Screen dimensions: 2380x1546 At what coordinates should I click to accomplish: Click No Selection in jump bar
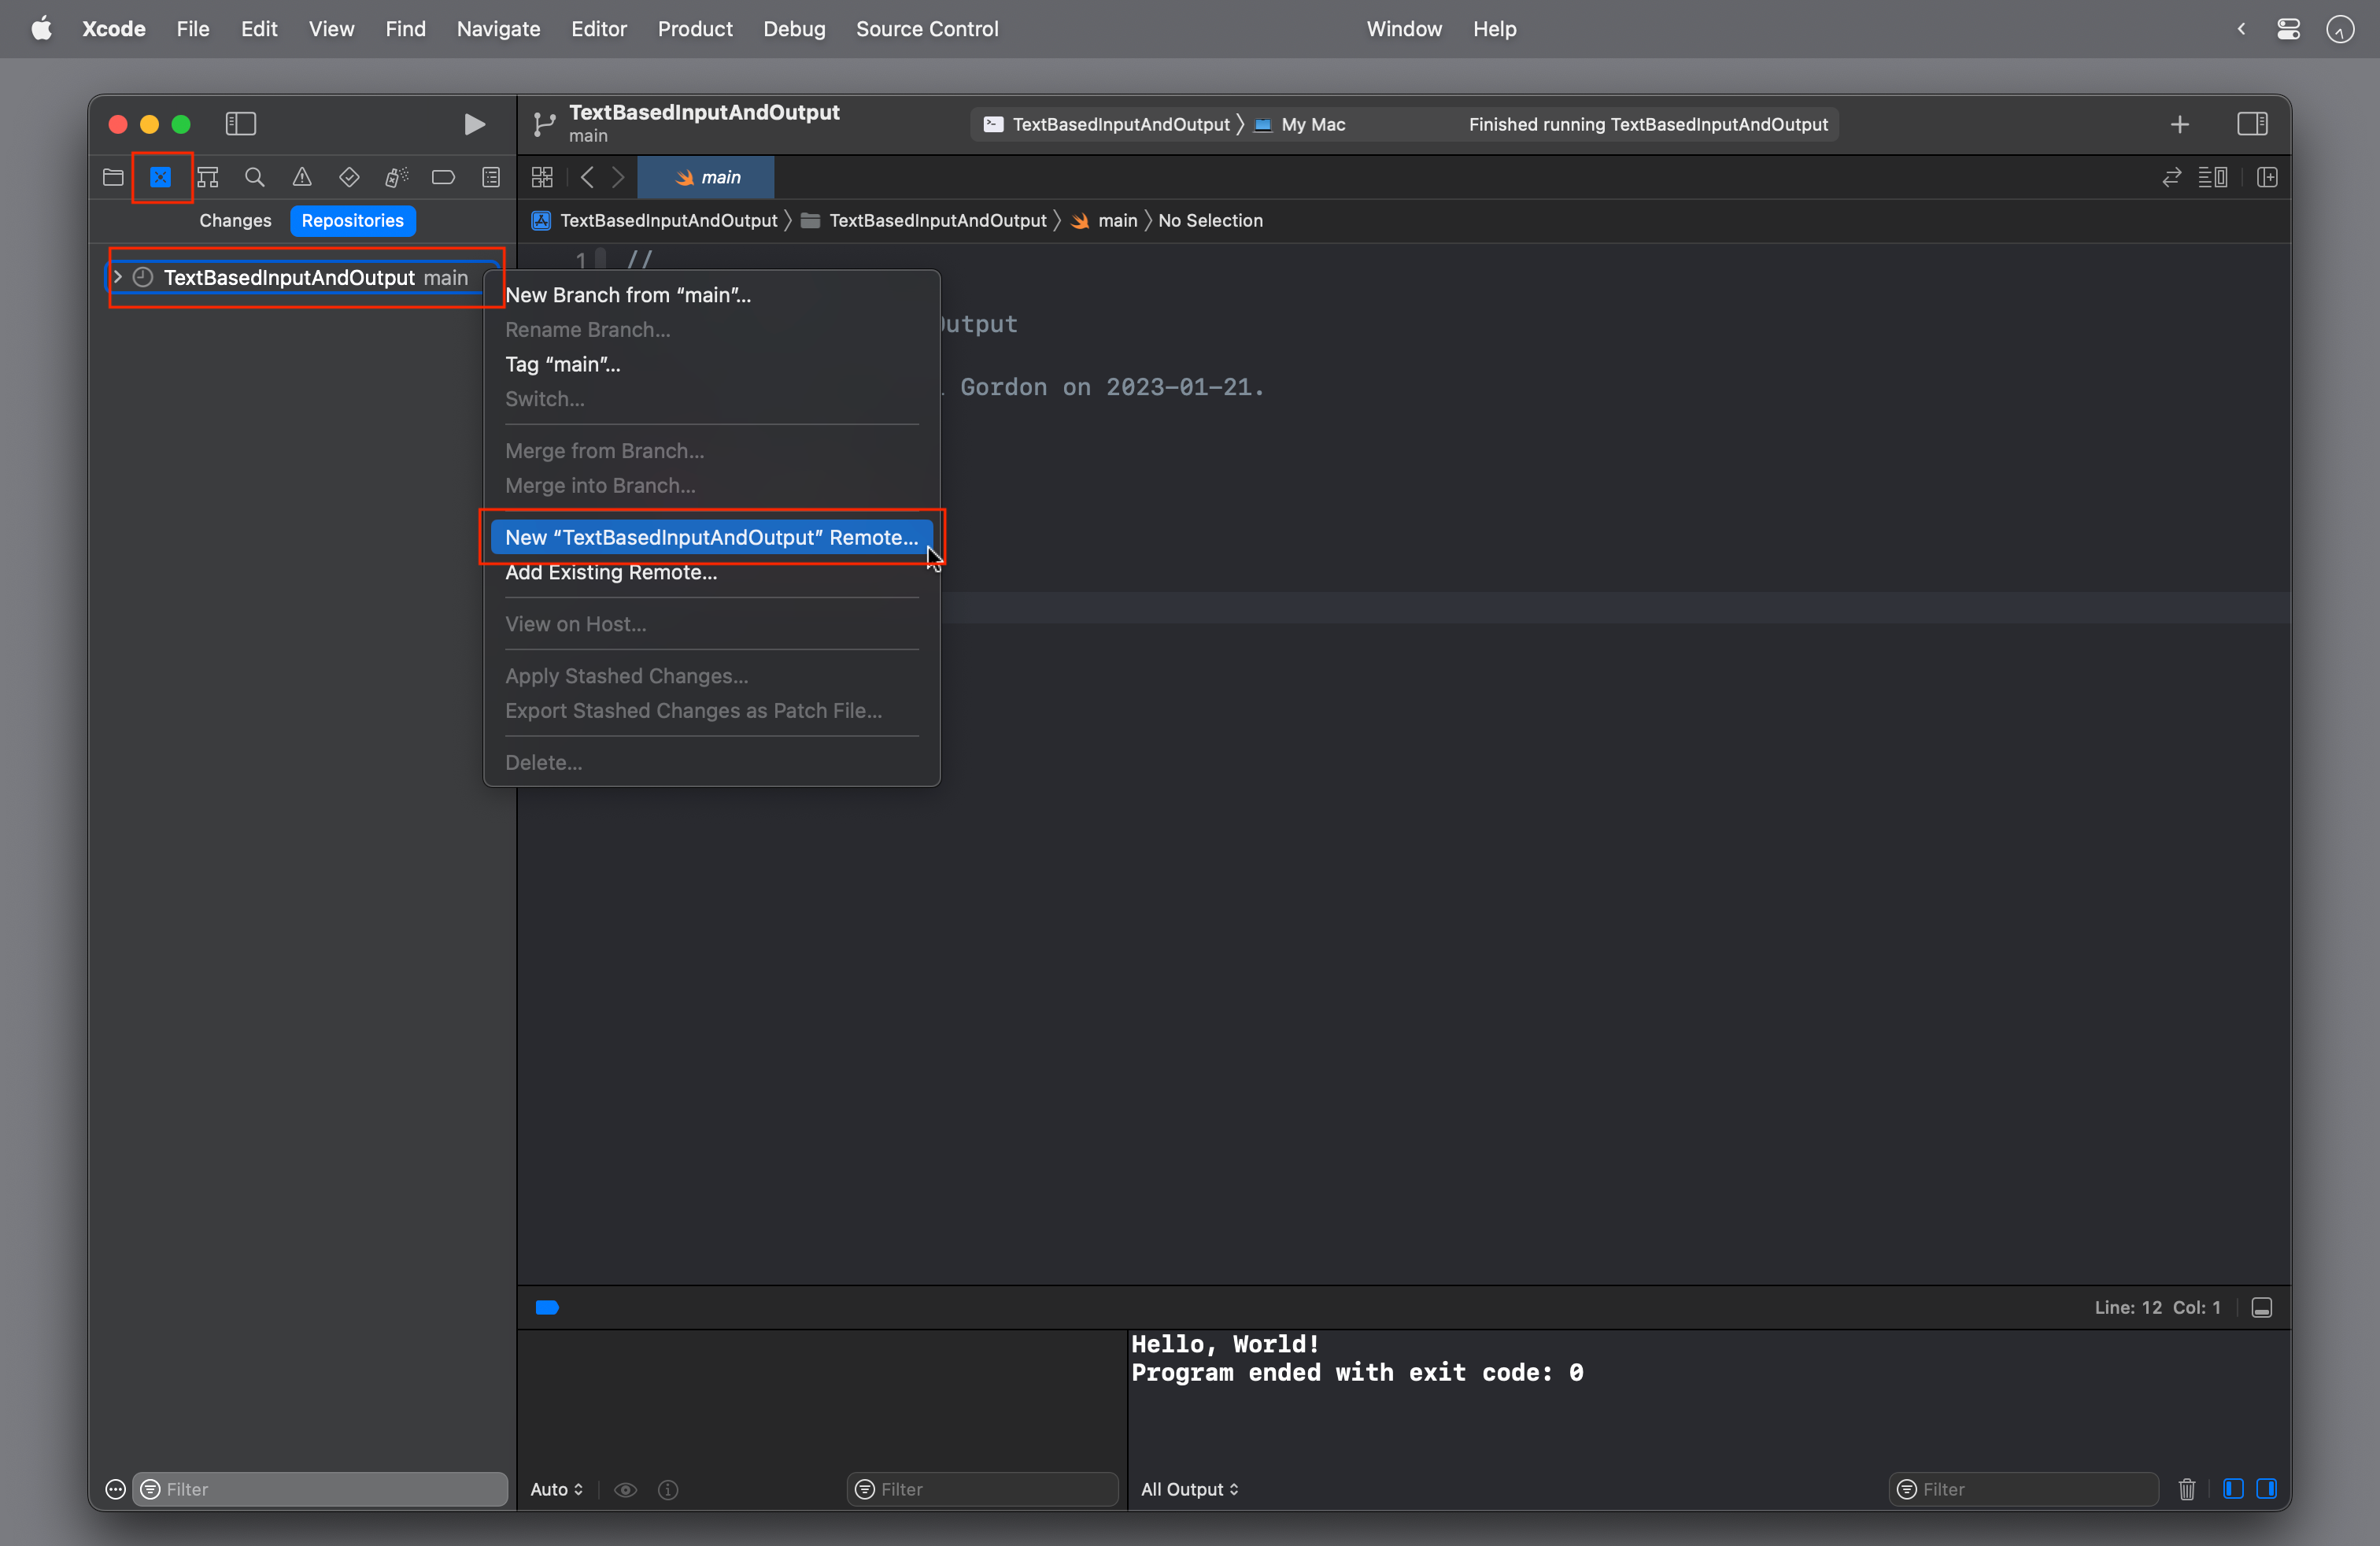pyautogui.click(x=1210, y=220)
